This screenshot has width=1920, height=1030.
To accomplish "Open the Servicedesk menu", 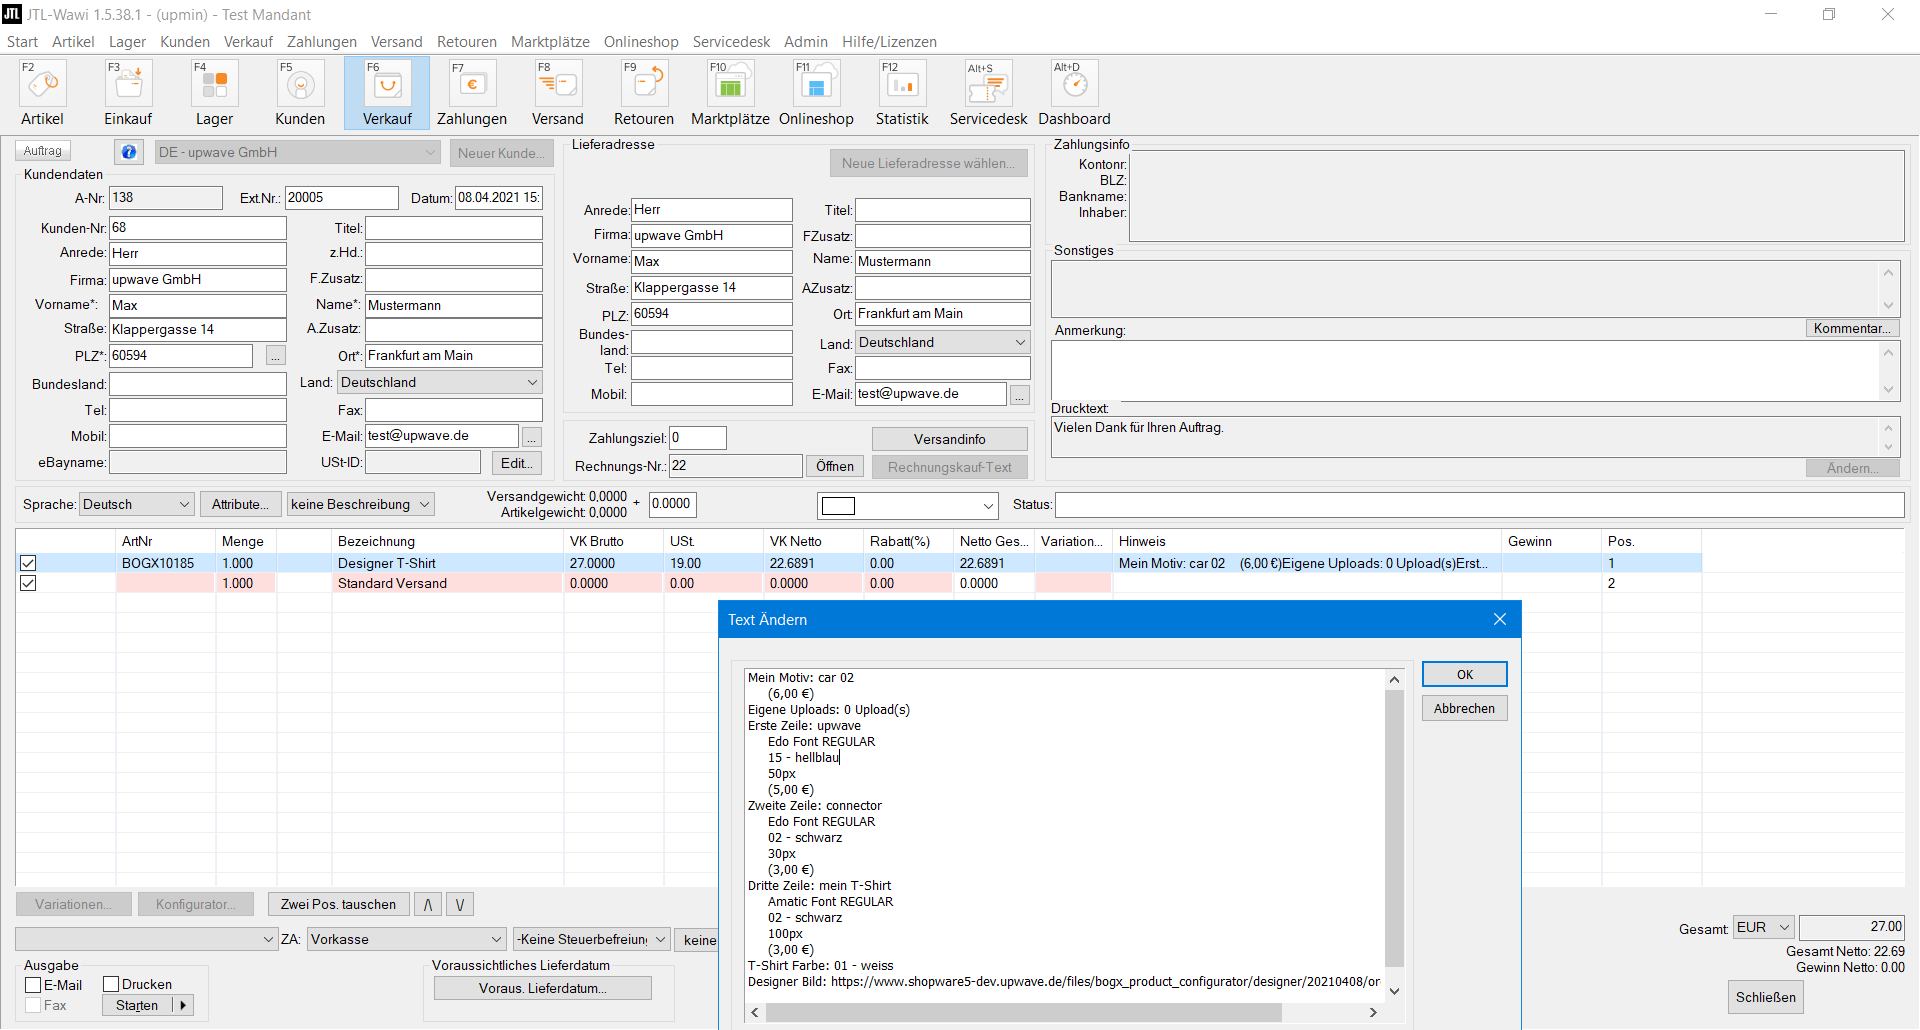I will (731, 41).
